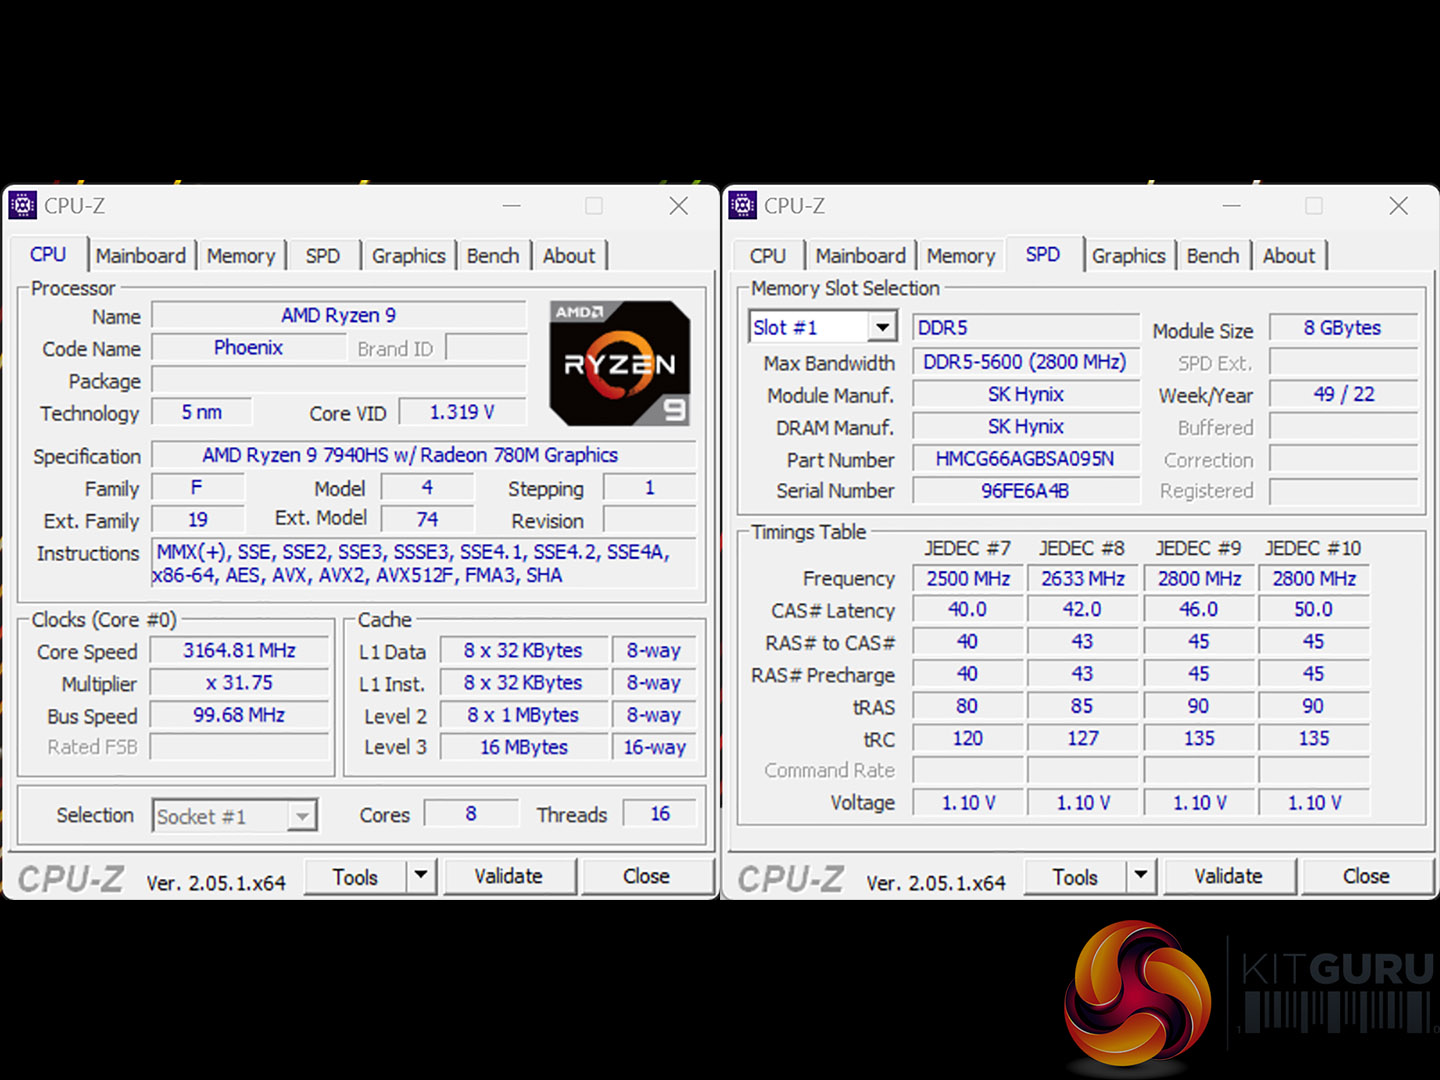1440x1080 pixels.
Task: Click the Week/Year value "49 / 22"
Action: click(1343, 394)
